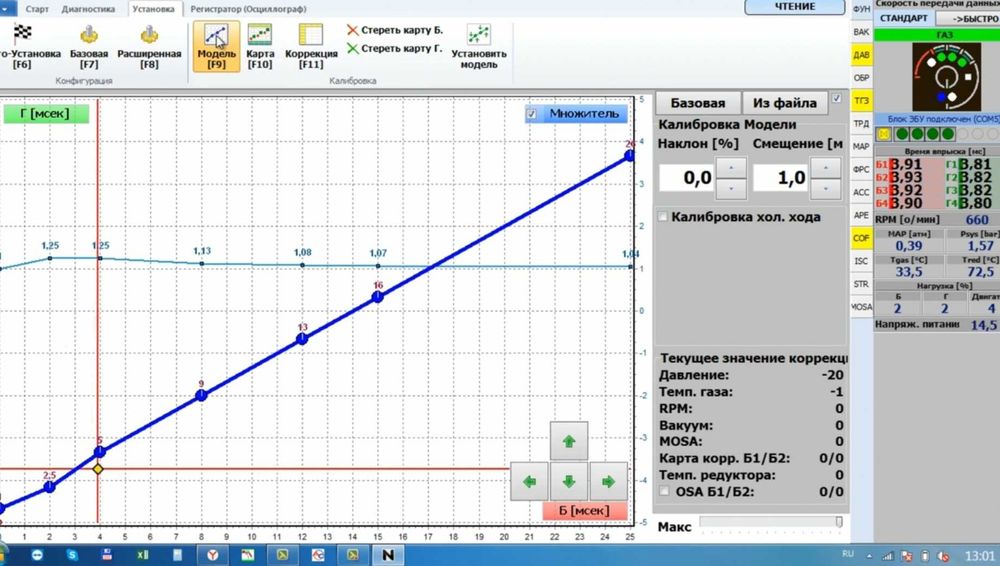Screen dimensions: 1000x566
Task: Click the Наклон [%] value field
Action: [x=687, y=178]
